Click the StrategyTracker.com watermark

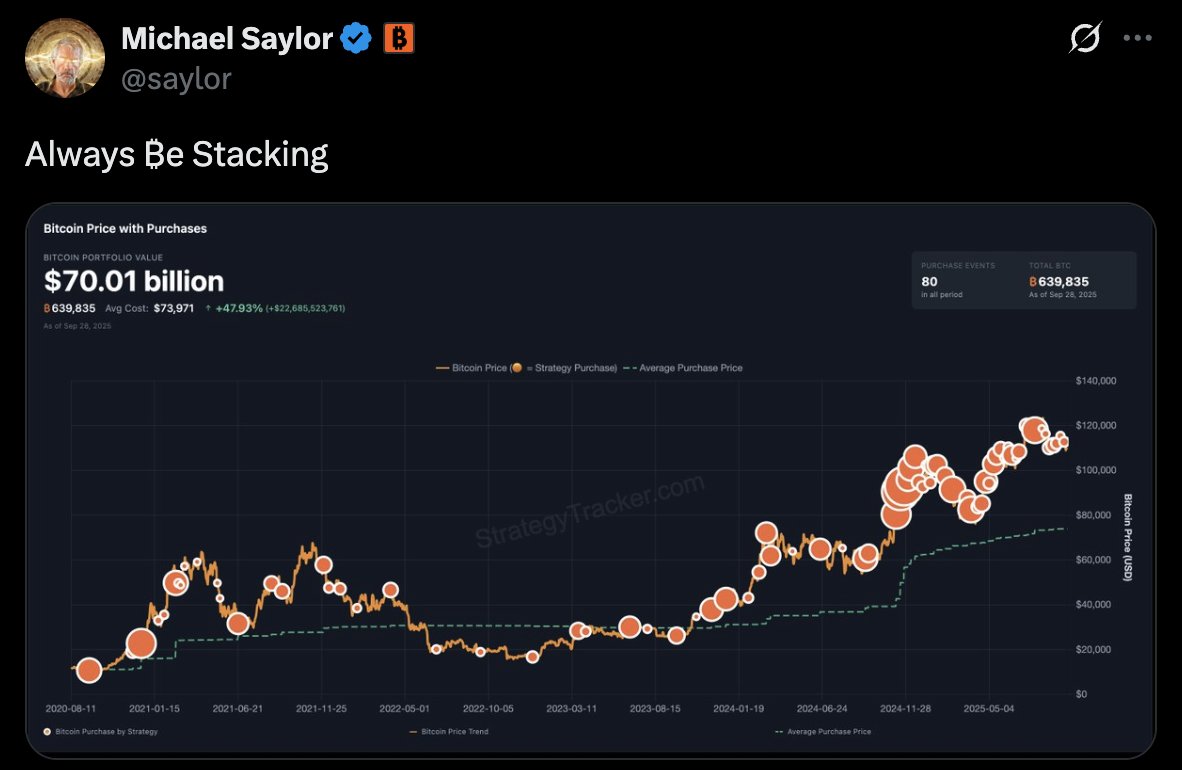[x=590, y=512]
